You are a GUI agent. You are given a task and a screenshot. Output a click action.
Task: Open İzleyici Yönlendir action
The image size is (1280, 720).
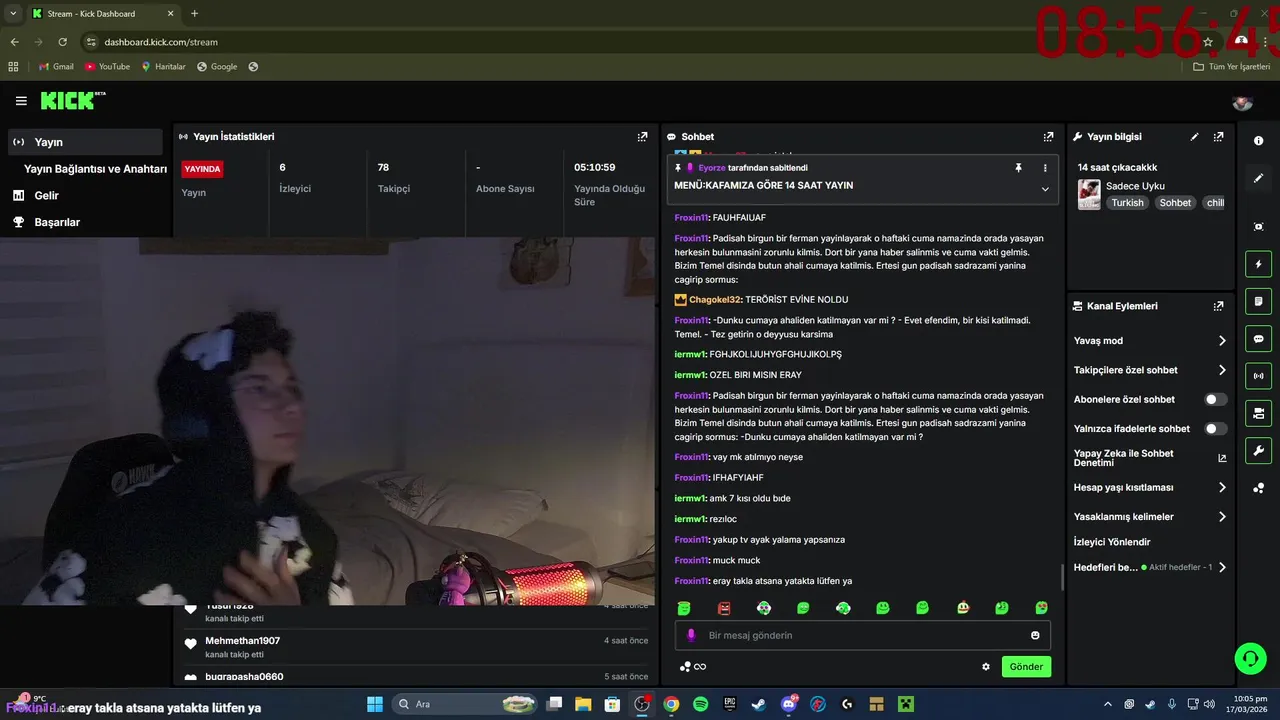pyautogui.click(x=1112, y=542)
